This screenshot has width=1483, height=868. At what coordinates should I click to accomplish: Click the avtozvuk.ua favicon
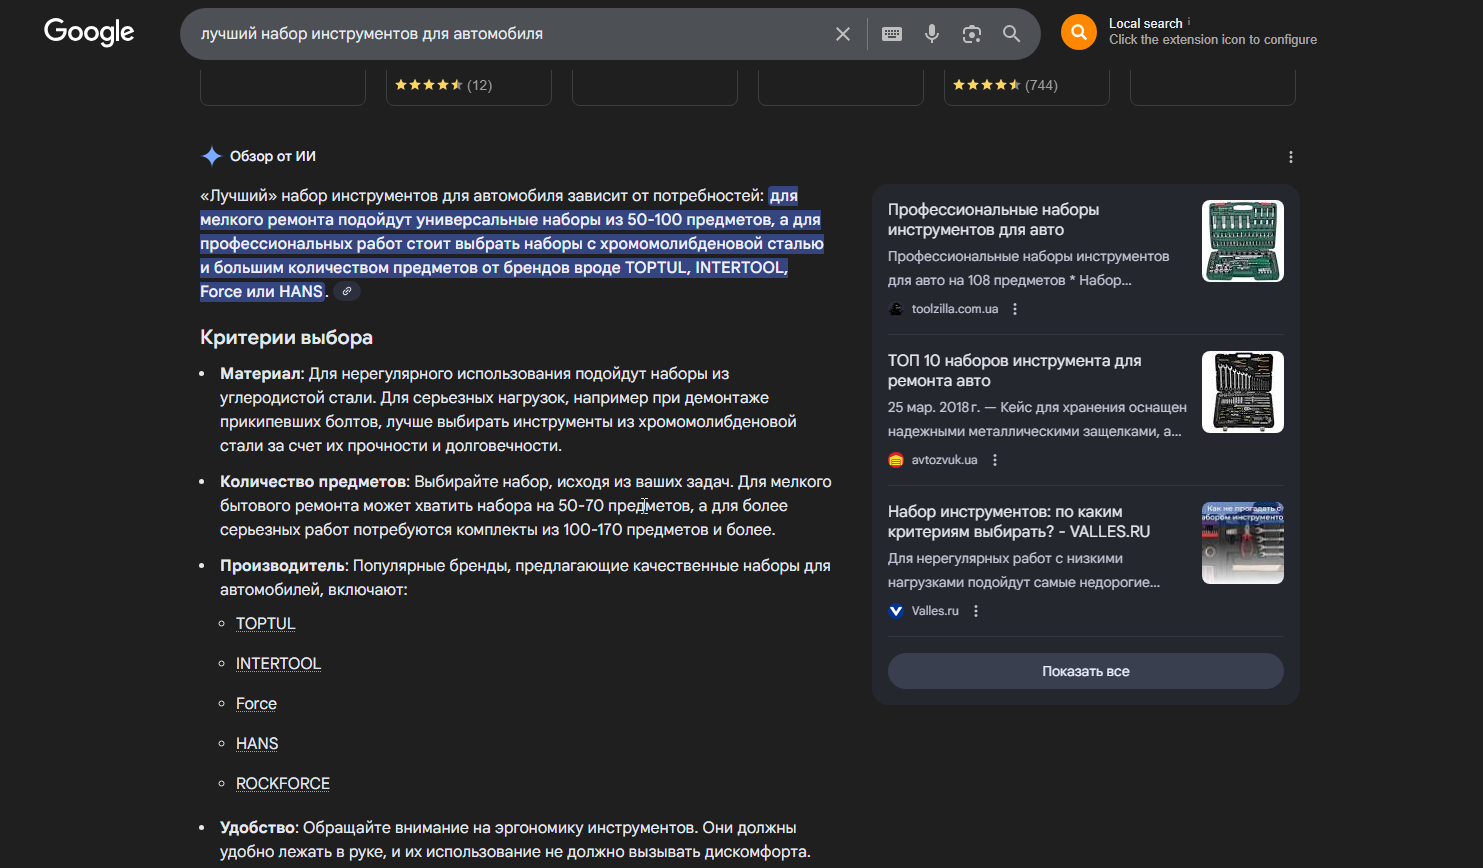click(896, 460)
